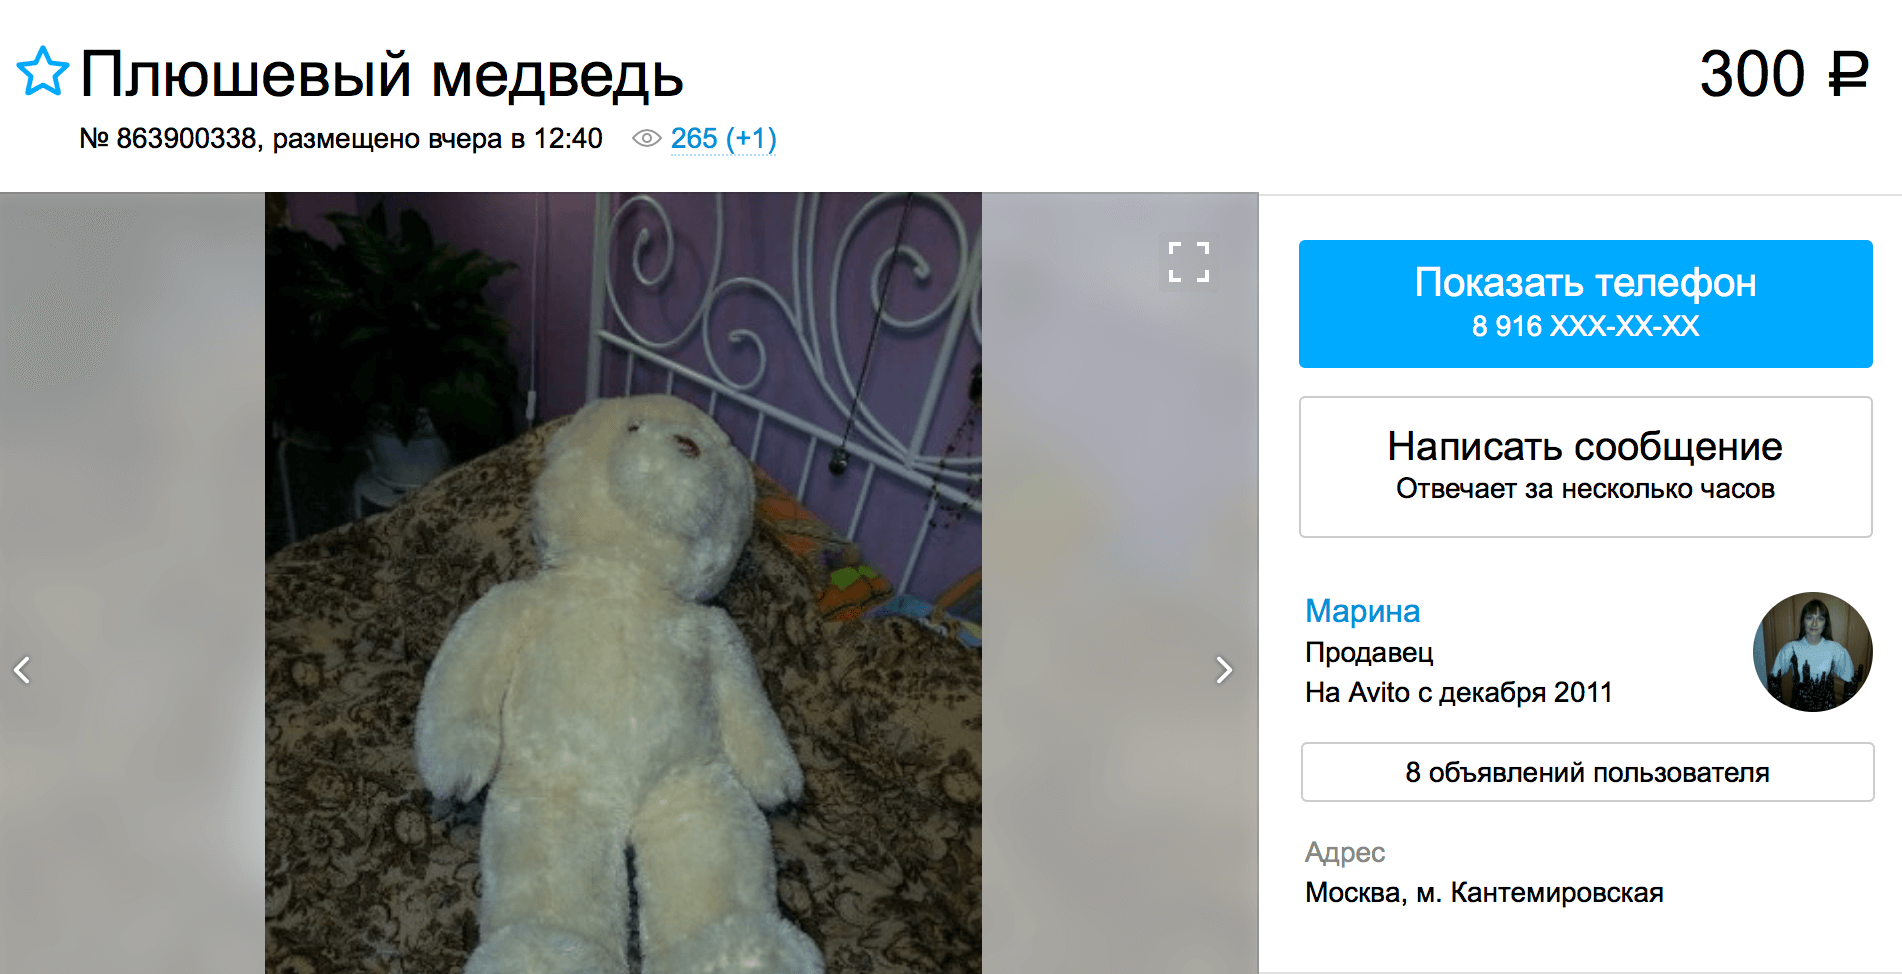Open 8 объявлений пользователя button
Viewport: 1902px width, 974px height.
pyautogui.click(x=1587, y=772)
